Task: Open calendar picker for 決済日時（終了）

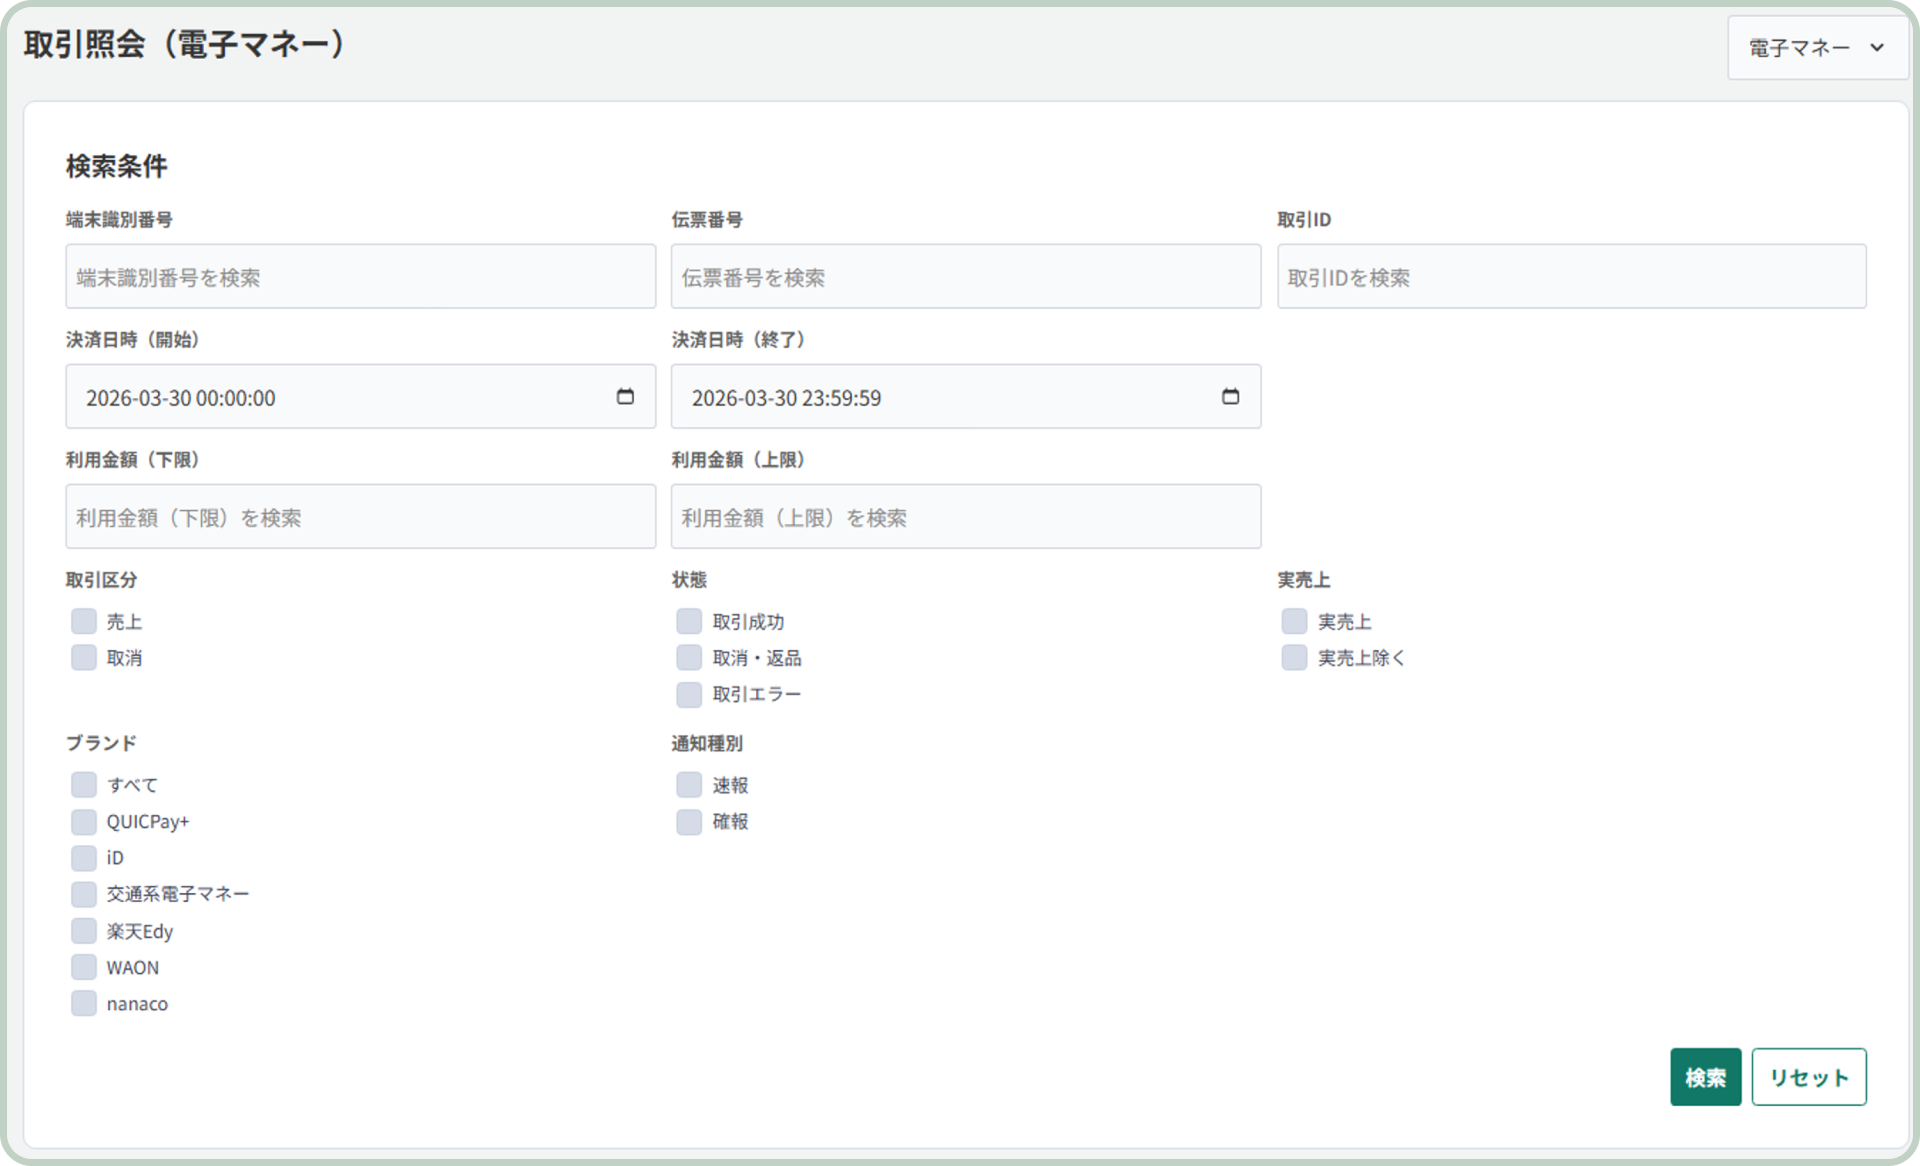Action: click(x=1230, y=397)
